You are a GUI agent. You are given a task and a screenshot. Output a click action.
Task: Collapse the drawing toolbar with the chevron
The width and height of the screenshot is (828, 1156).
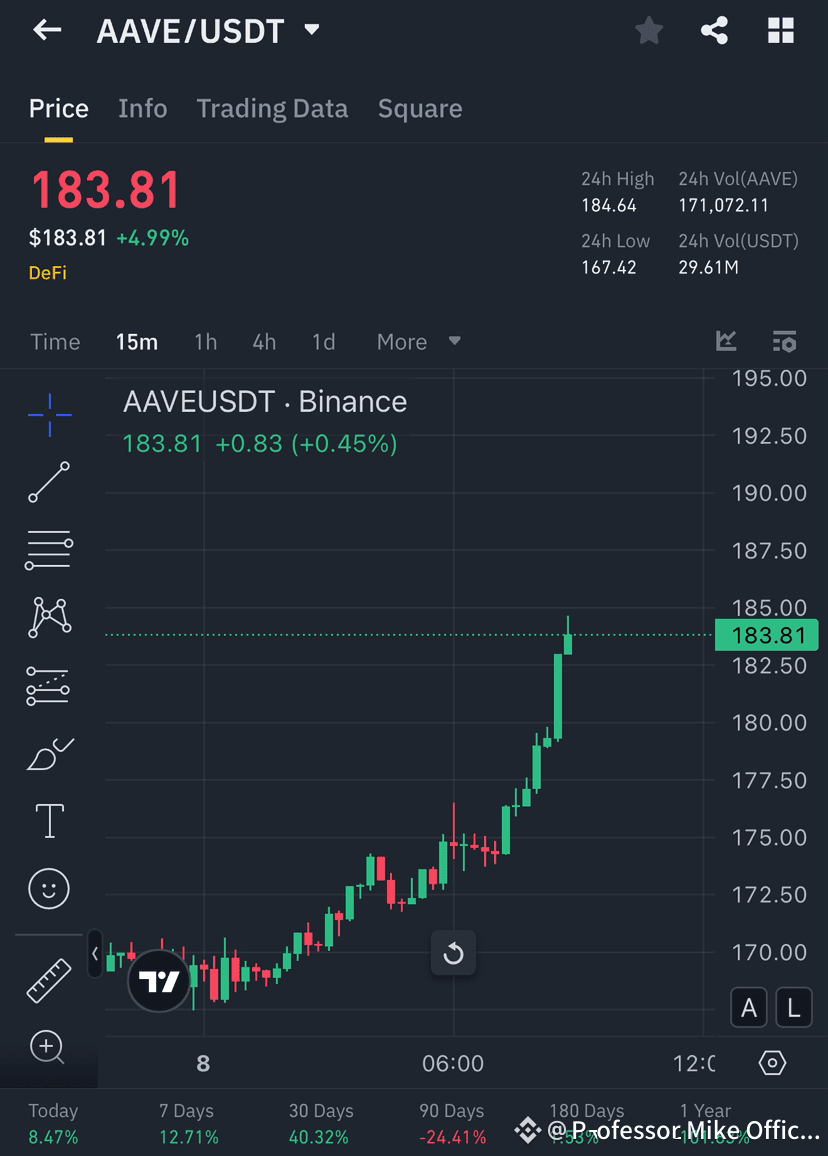[95, 955]
